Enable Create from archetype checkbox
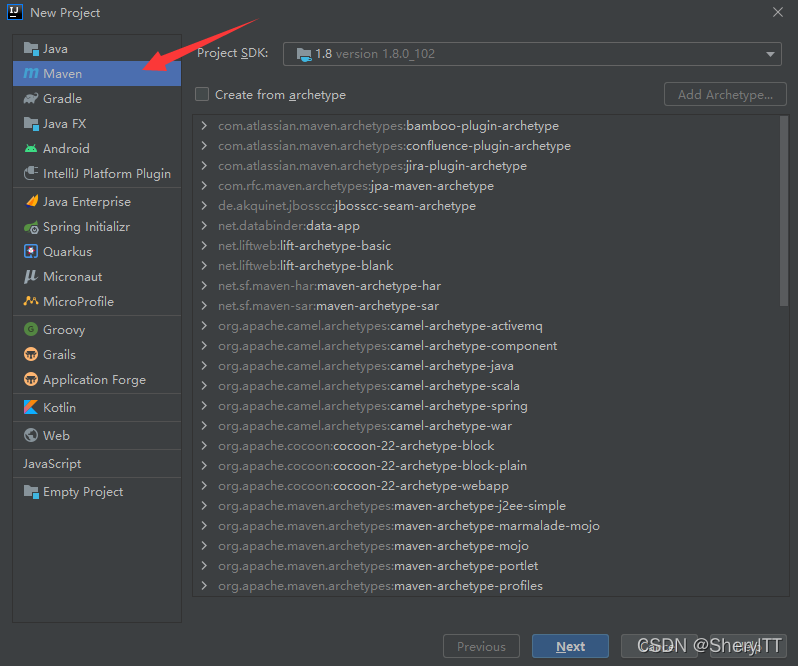Image resolution: width=798 pixels, height=666 pixels. coord(202,94)
